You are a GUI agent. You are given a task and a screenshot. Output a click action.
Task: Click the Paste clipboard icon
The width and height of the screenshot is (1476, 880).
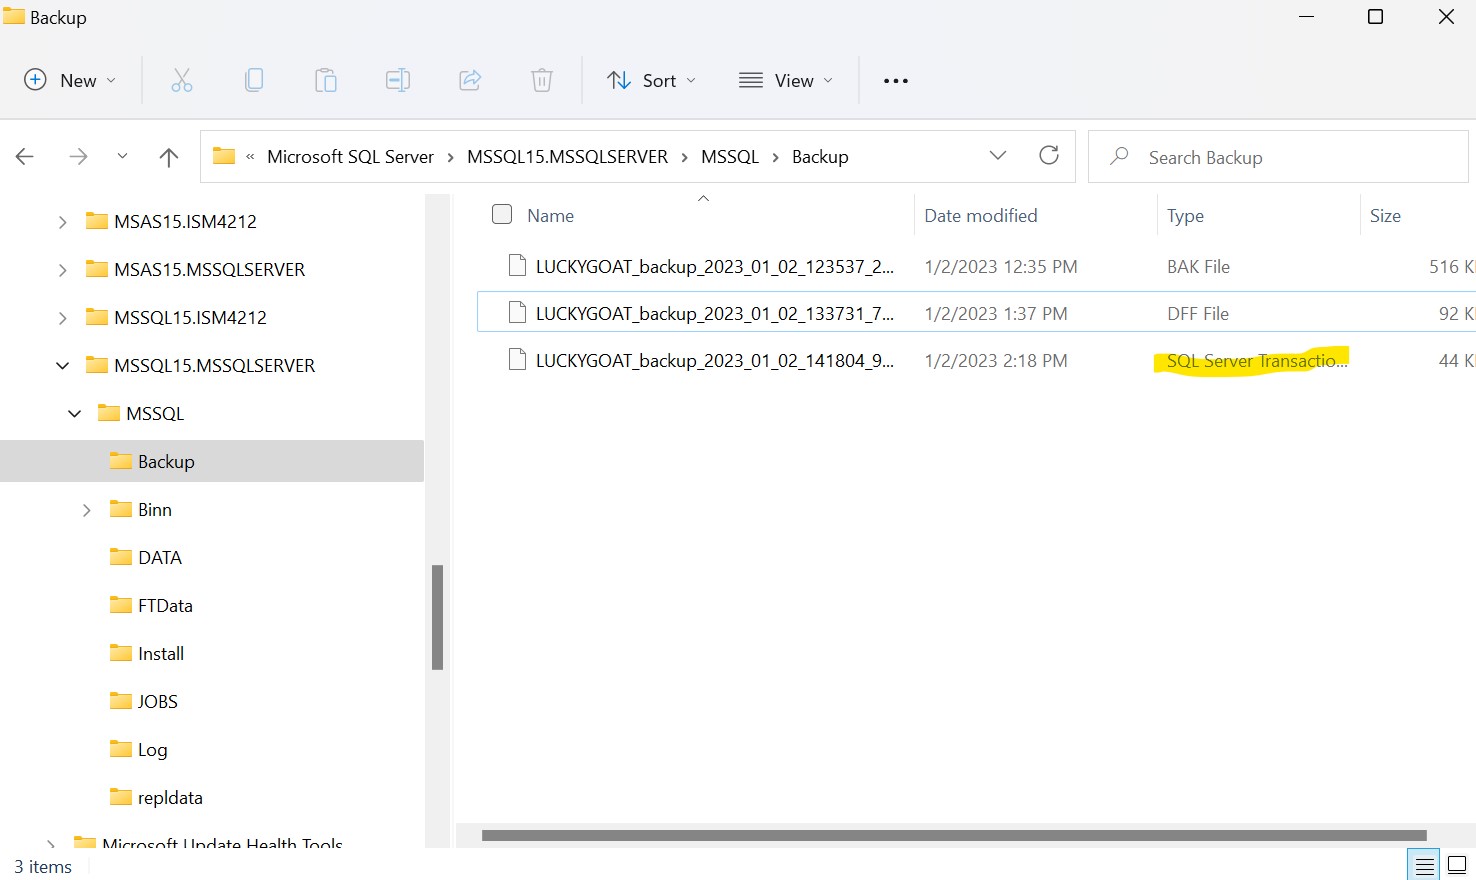tap(326, 81)
